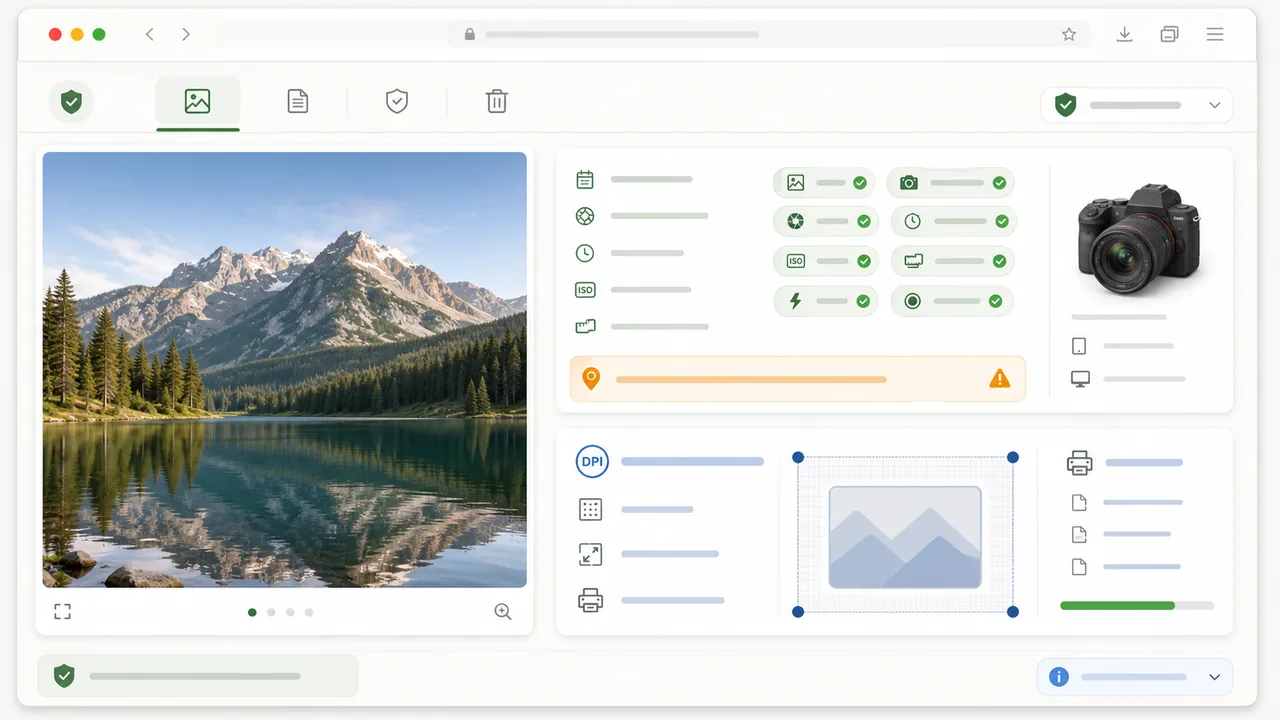This screenshot has height=720, width=1280.
Task: Click the pixel grid icon
Action: tap(591, 509)
